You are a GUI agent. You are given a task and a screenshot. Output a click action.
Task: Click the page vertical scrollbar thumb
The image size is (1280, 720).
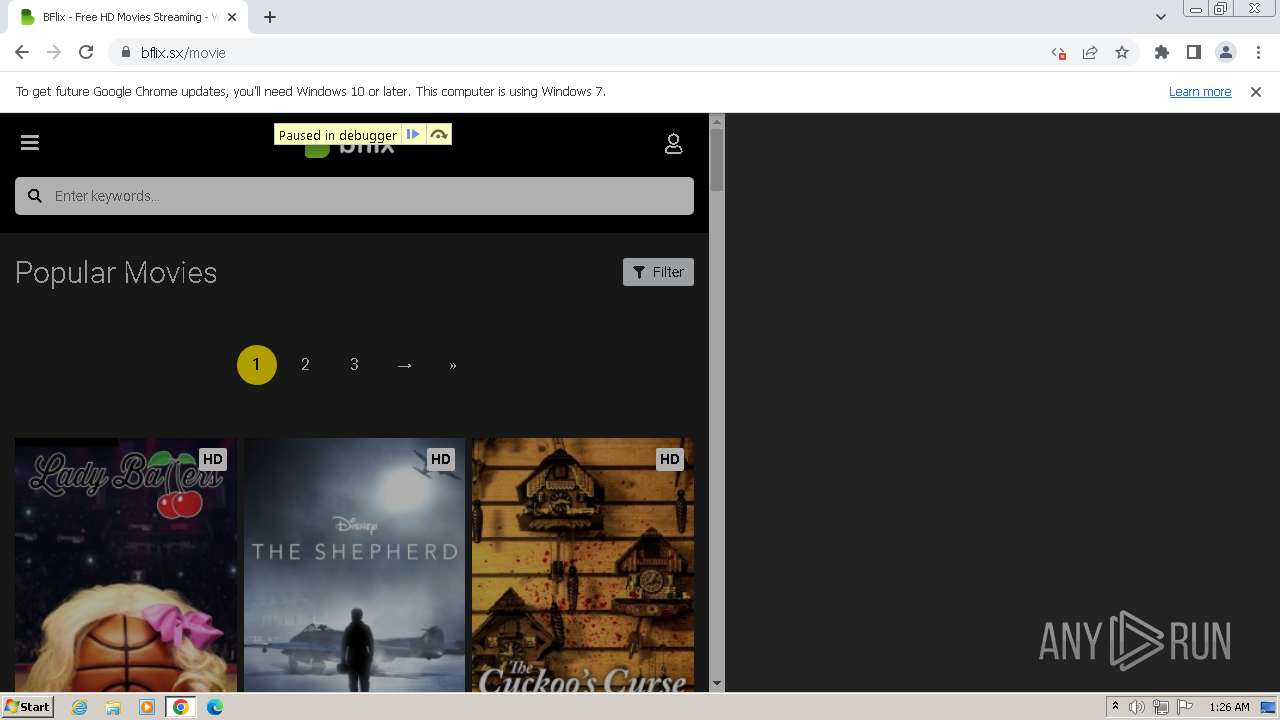tap(716, 160)
